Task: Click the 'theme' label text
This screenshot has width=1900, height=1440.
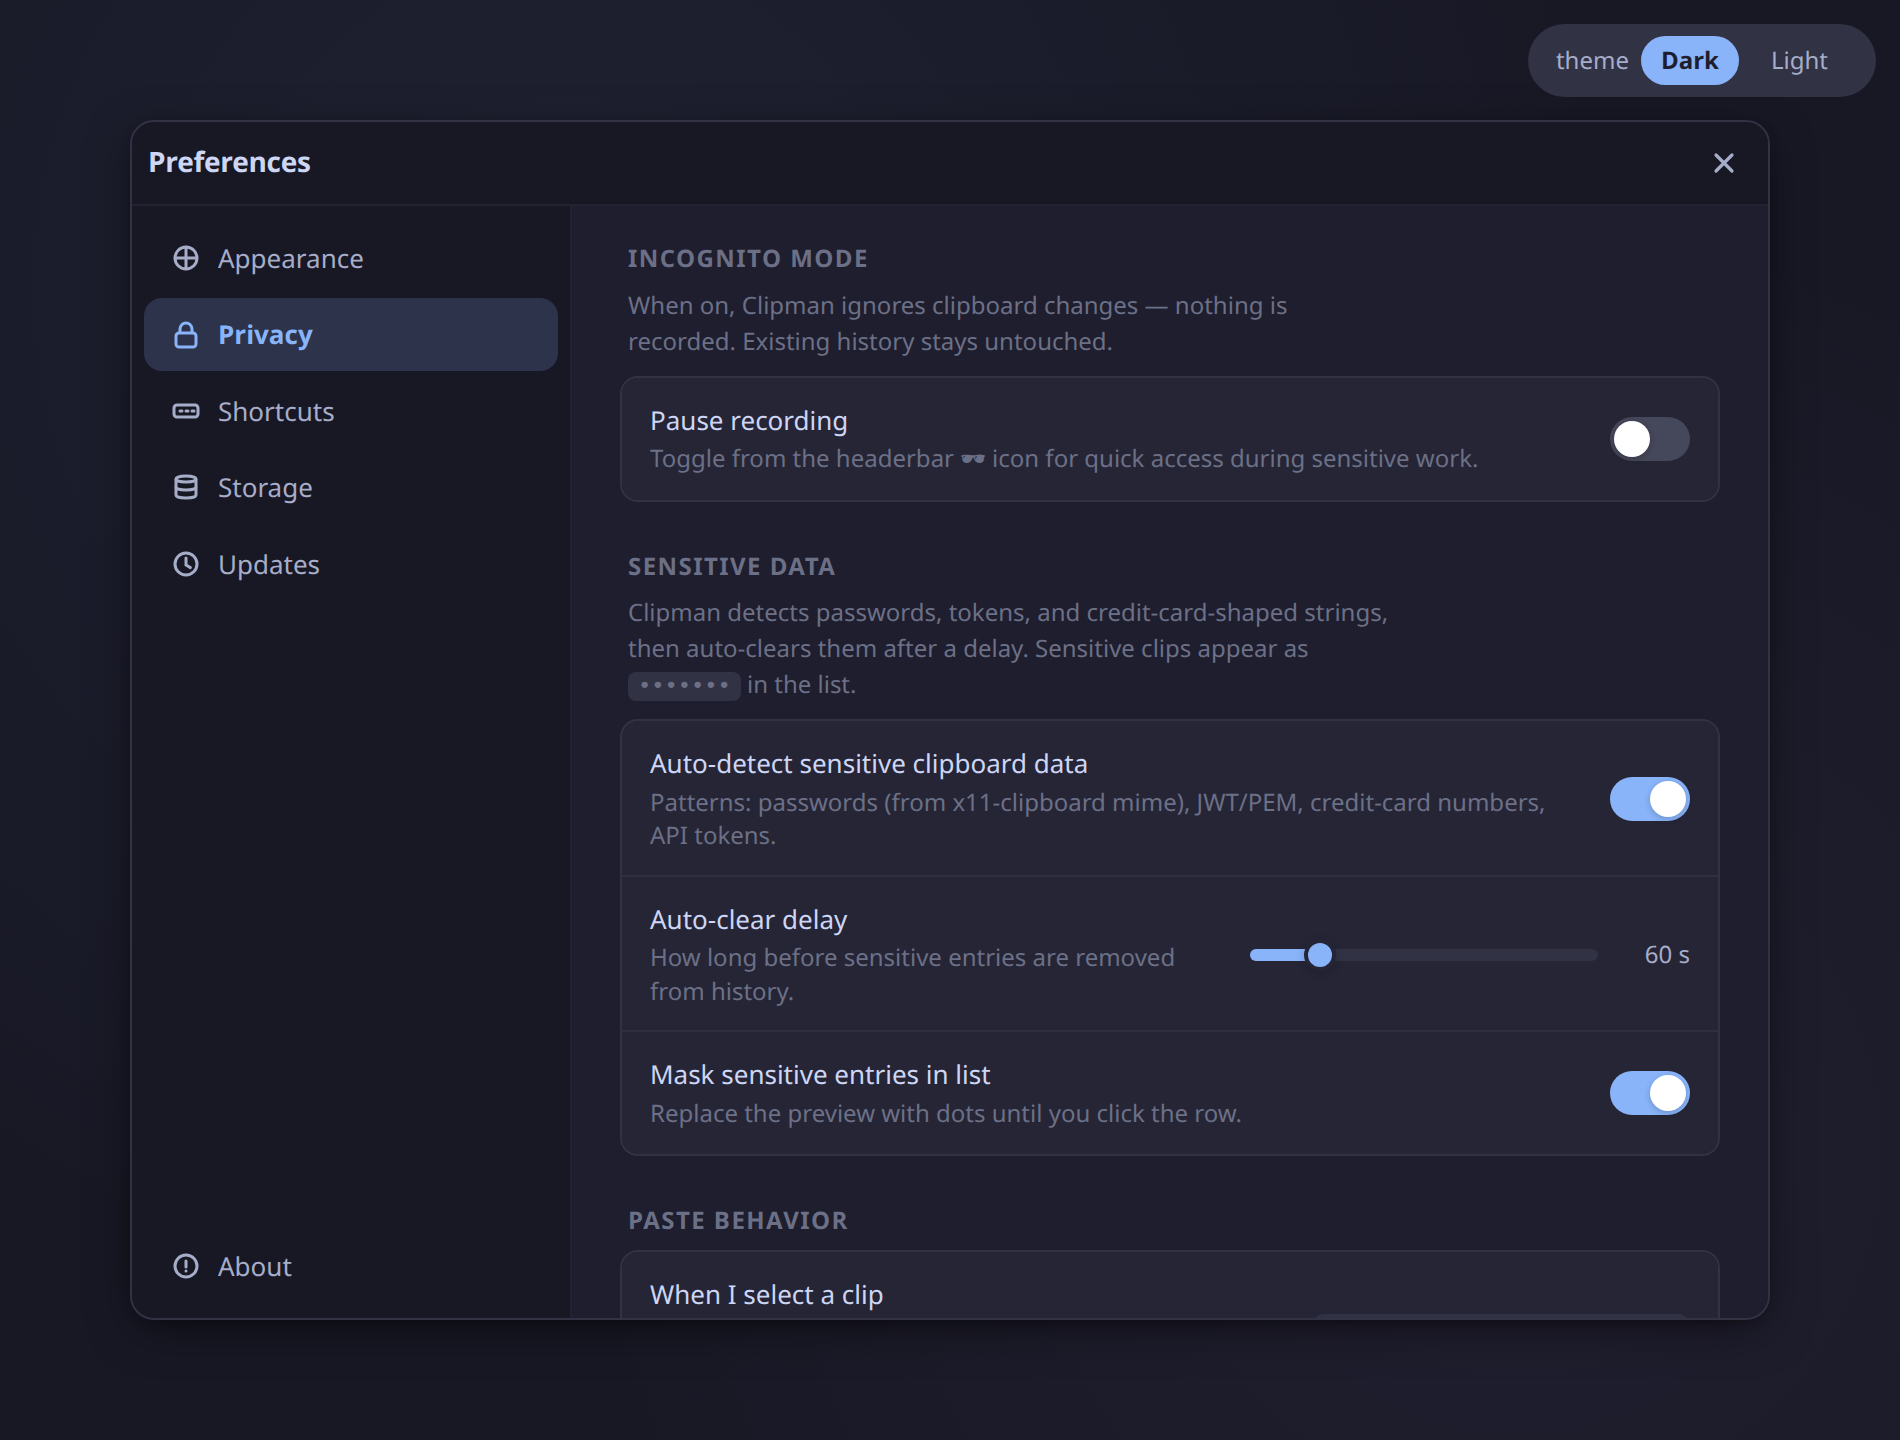Action: [1591, 61]
